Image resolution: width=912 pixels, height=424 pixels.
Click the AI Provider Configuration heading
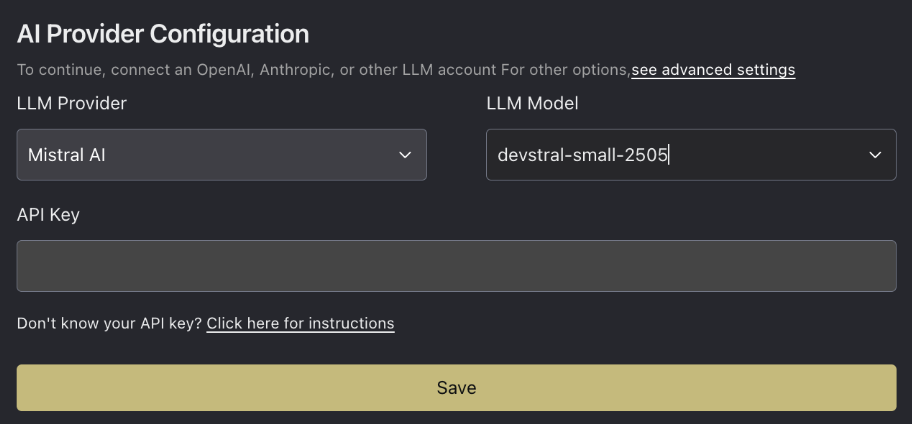(x=163, y=33)
